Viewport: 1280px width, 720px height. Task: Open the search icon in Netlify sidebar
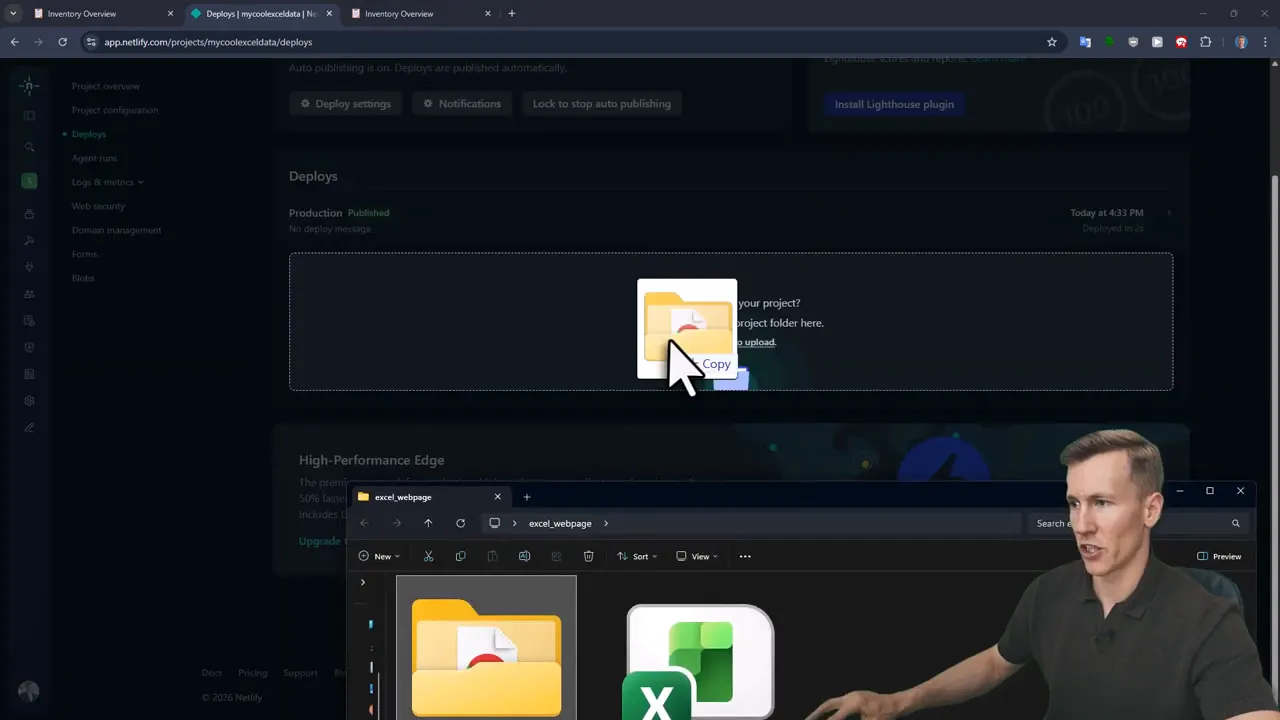coord(29,147)
